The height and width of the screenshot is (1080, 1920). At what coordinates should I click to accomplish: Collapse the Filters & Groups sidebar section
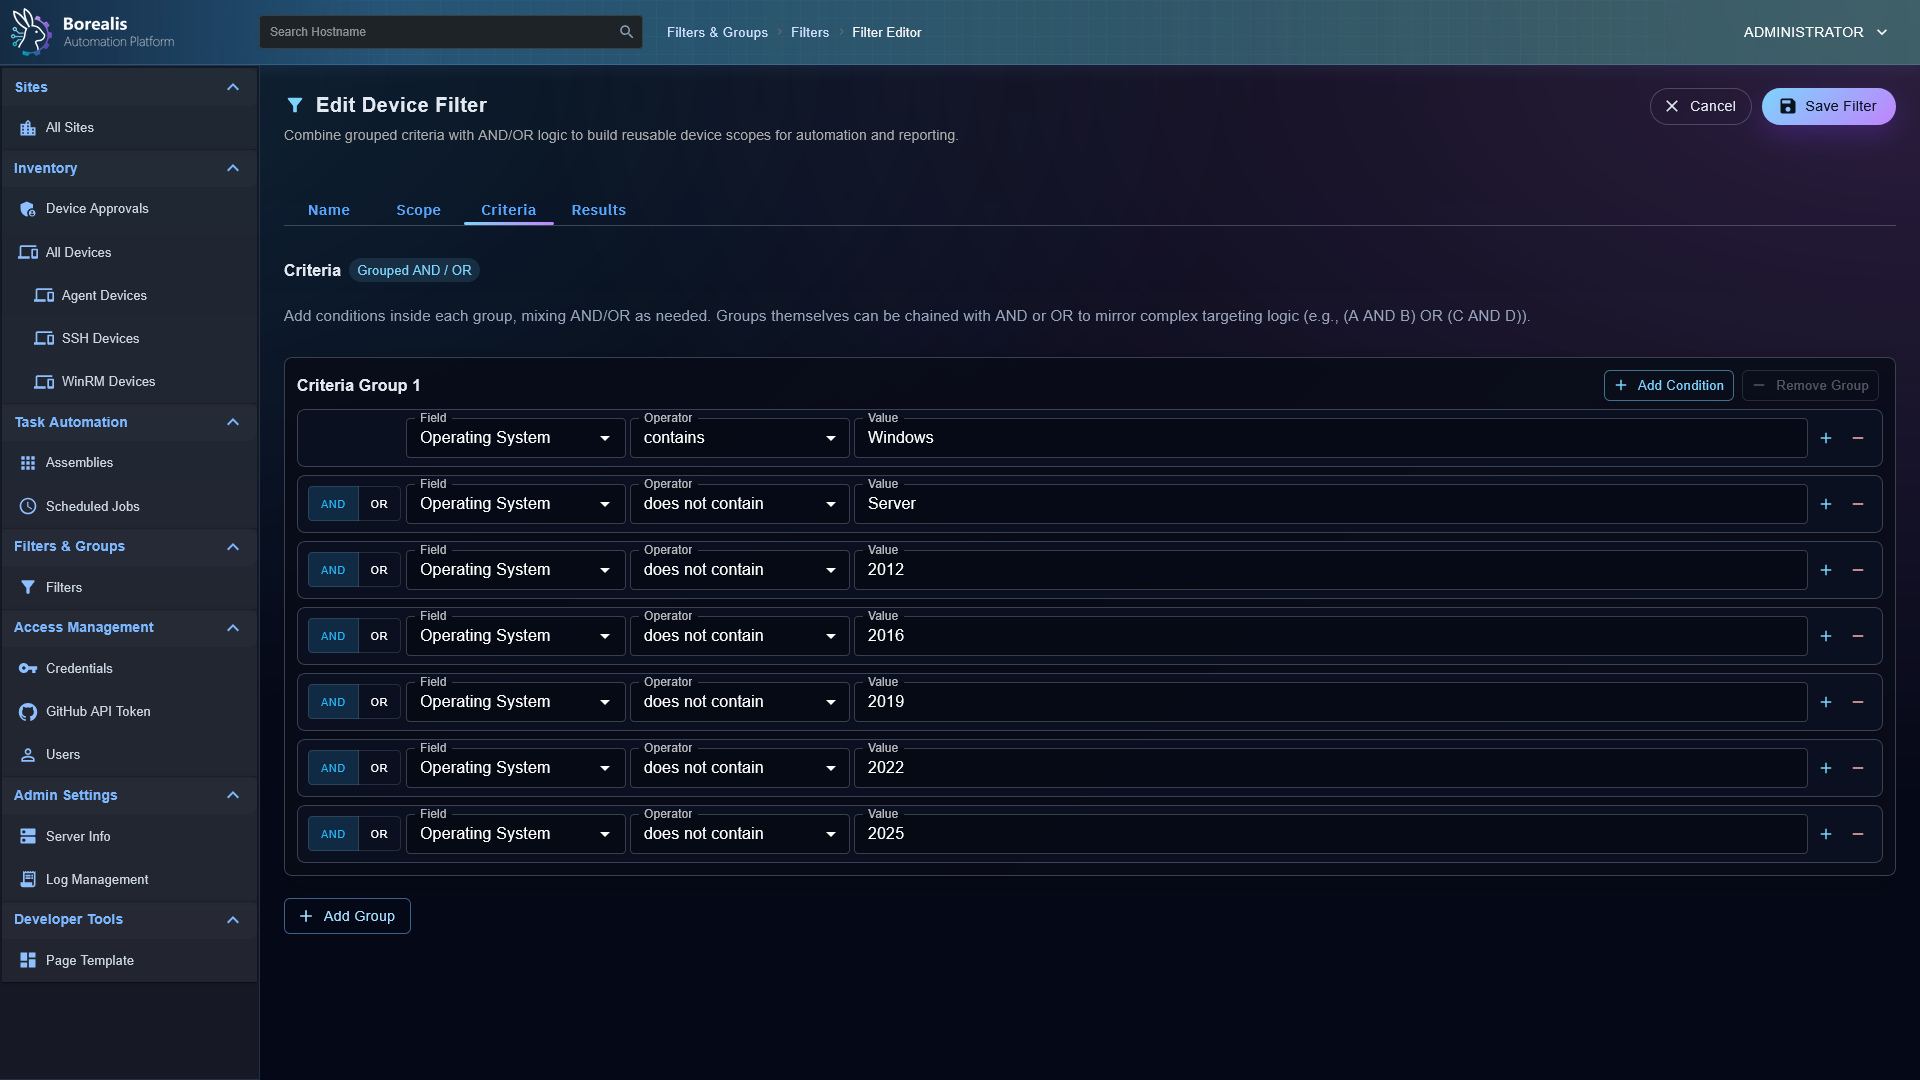233,547
